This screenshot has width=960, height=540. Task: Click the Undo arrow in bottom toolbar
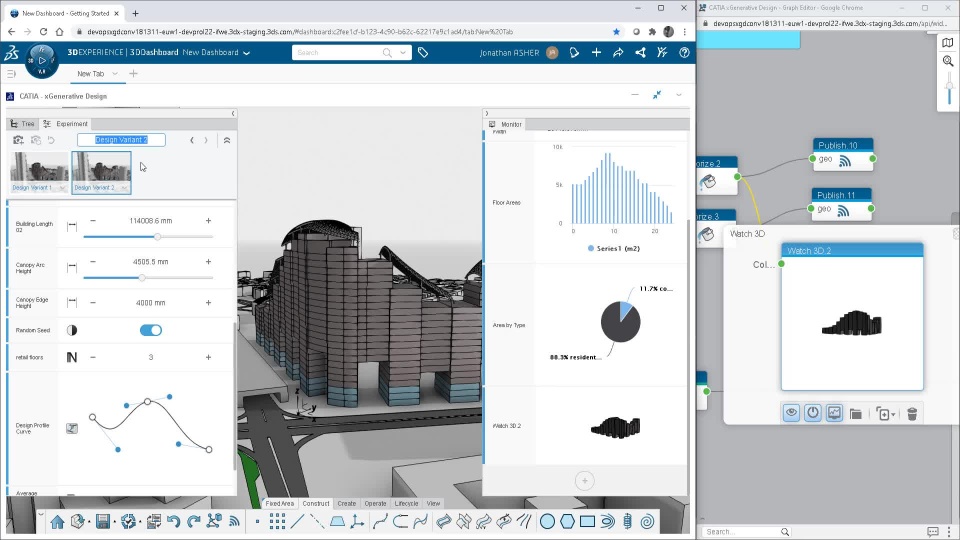(173, 522)
